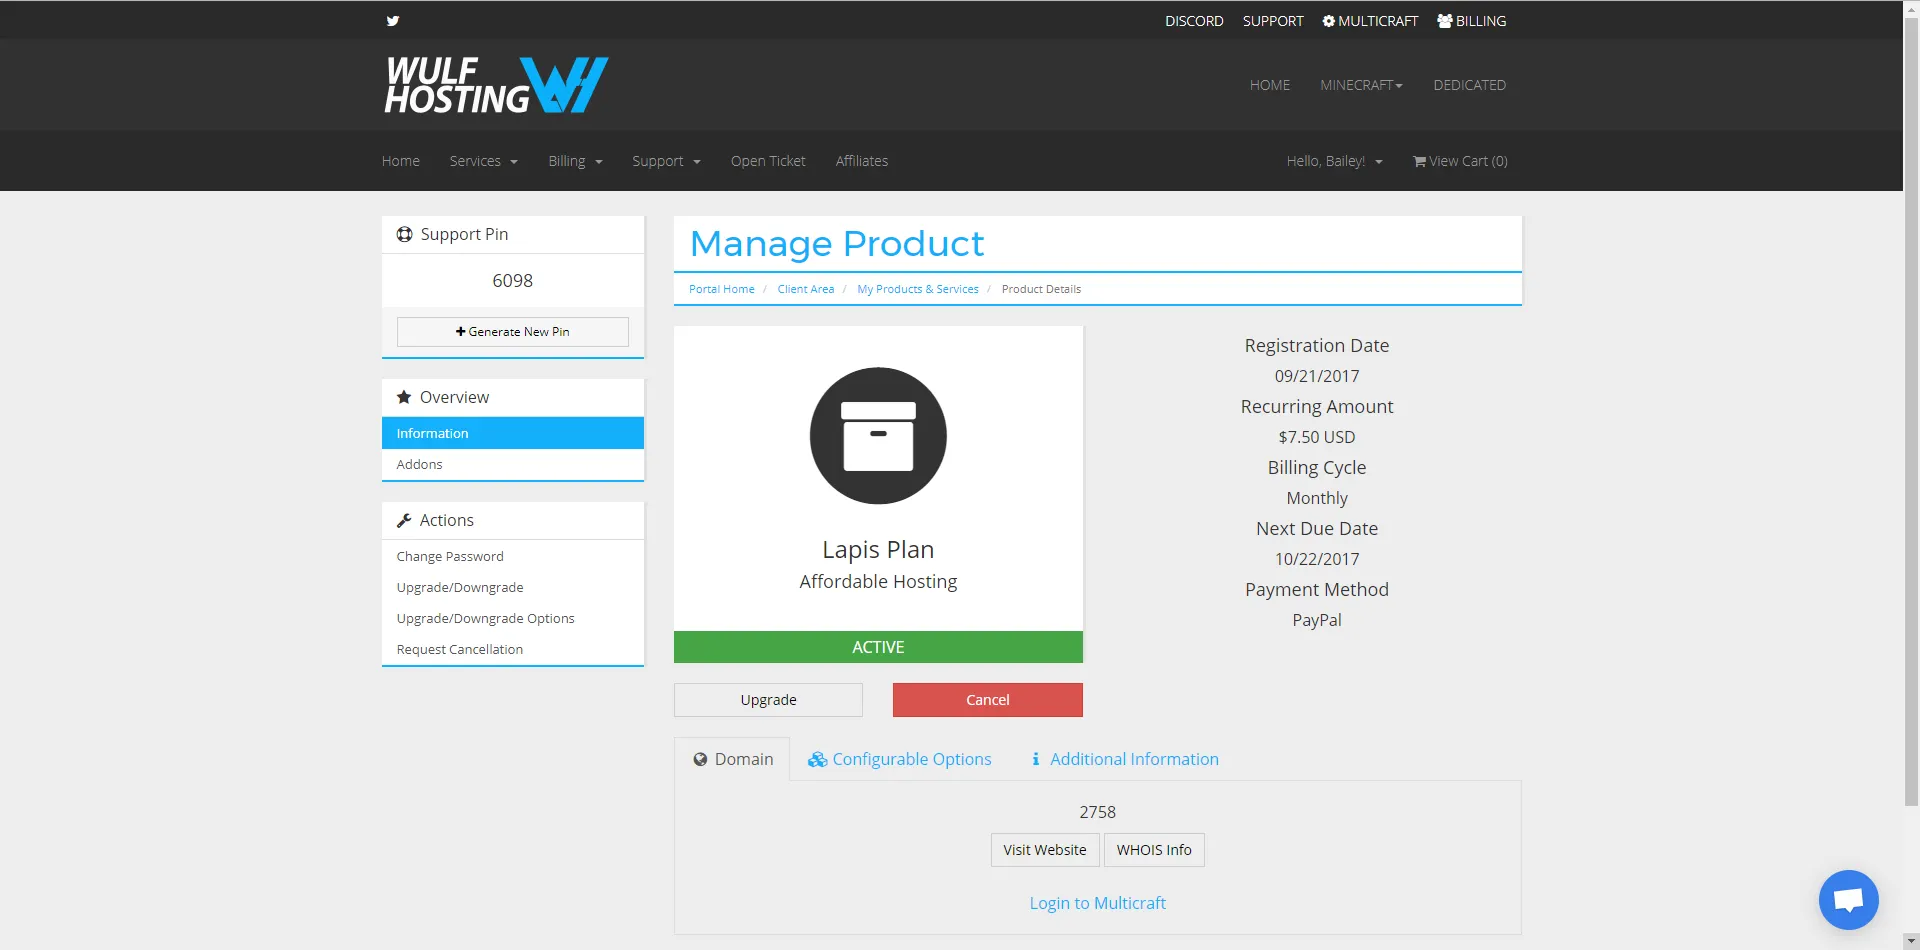1920x950 pixels.
Task: Expand the Hello, Bailey! account menu
Action: click(1334, 161)
